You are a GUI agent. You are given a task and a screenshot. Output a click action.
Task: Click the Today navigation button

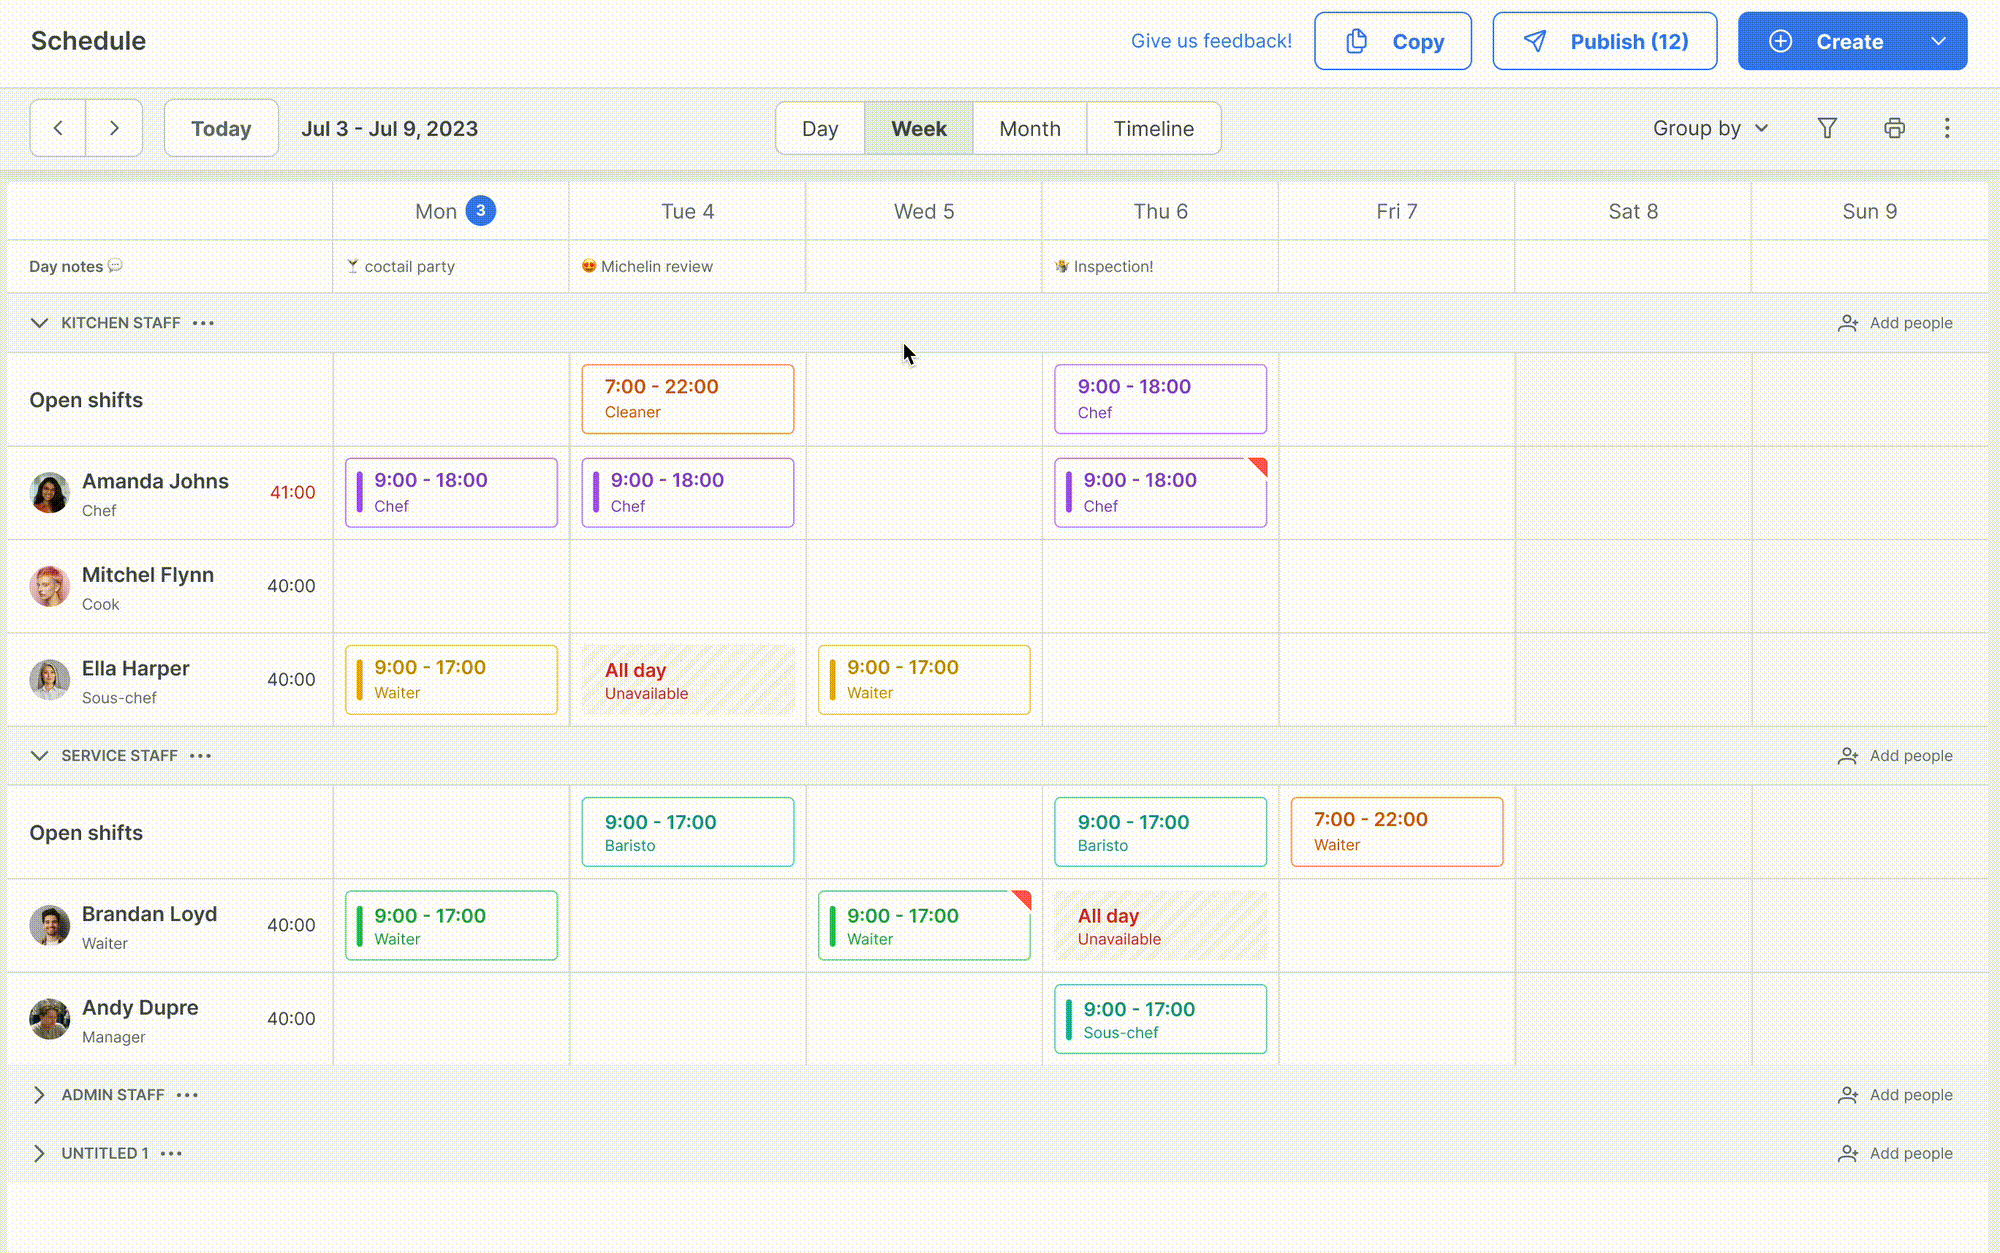click(221, 128)
